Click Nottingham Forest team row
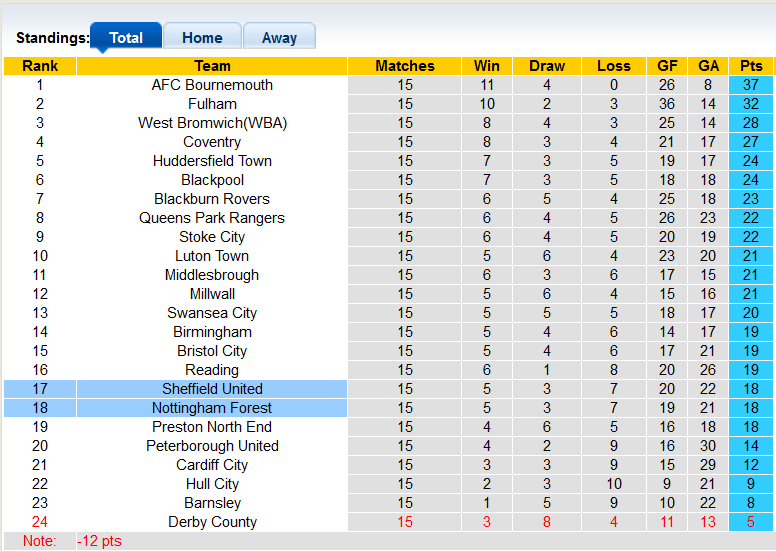Screen dimensions: 776x552 (212, 408)
